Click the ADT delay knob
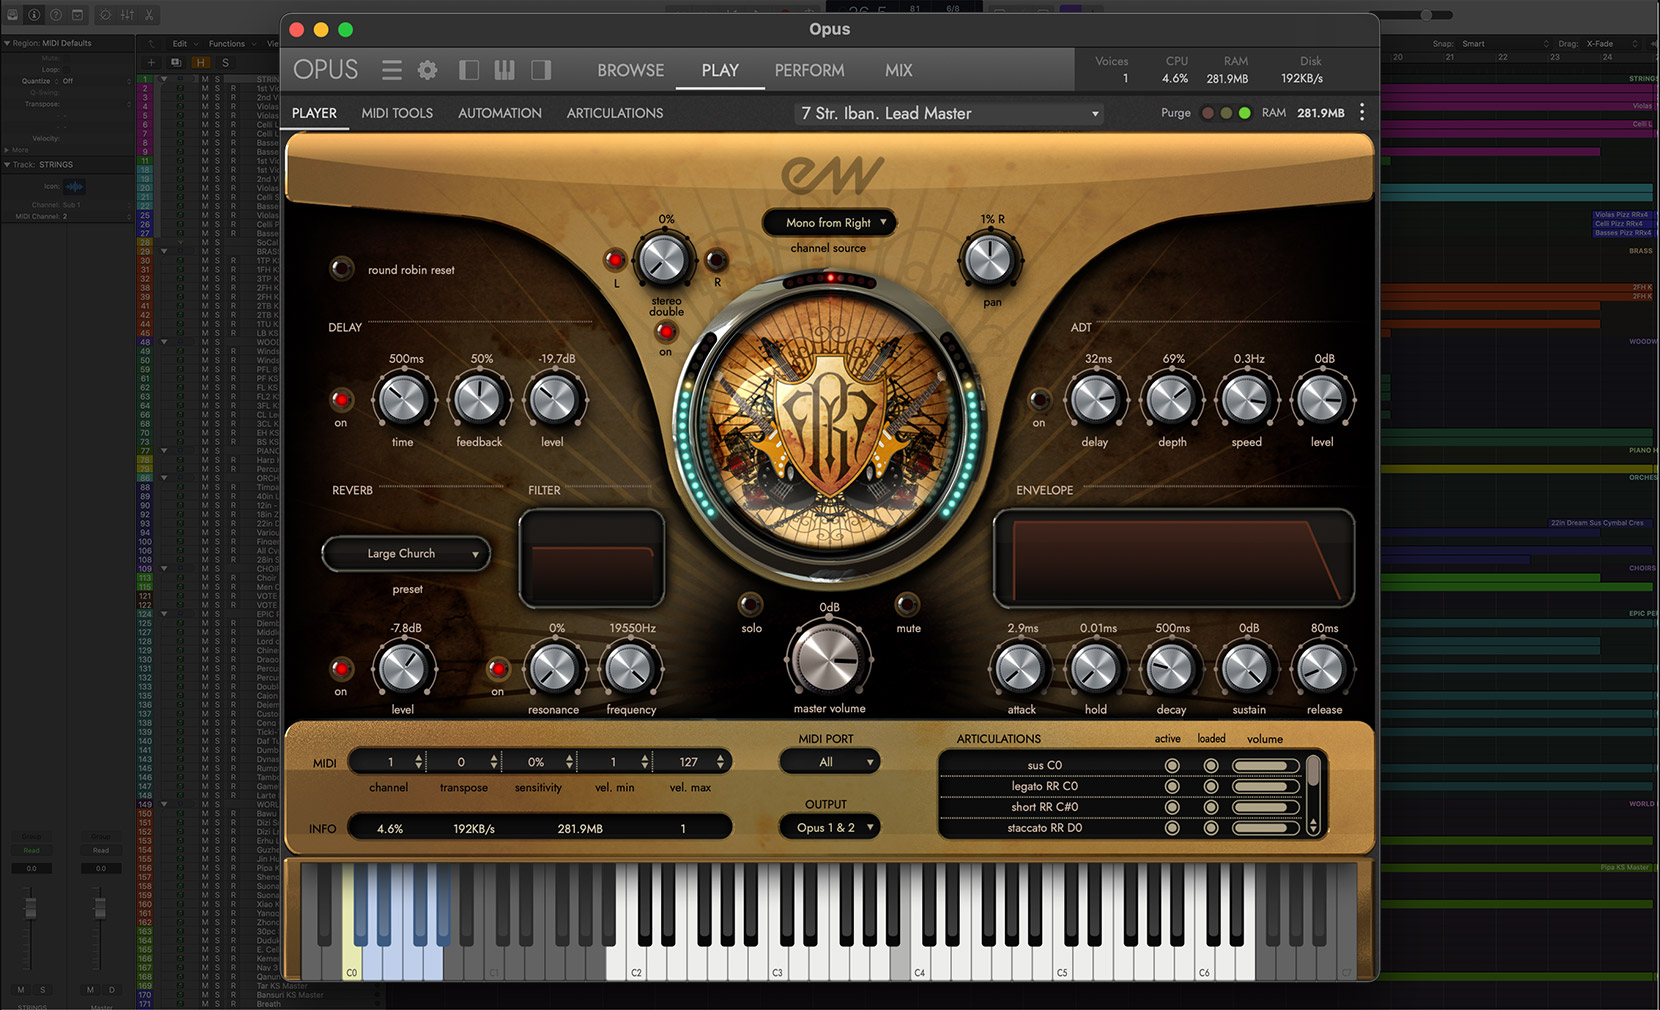This screenshot has width=1660, height=1010. click(1096, 400)
